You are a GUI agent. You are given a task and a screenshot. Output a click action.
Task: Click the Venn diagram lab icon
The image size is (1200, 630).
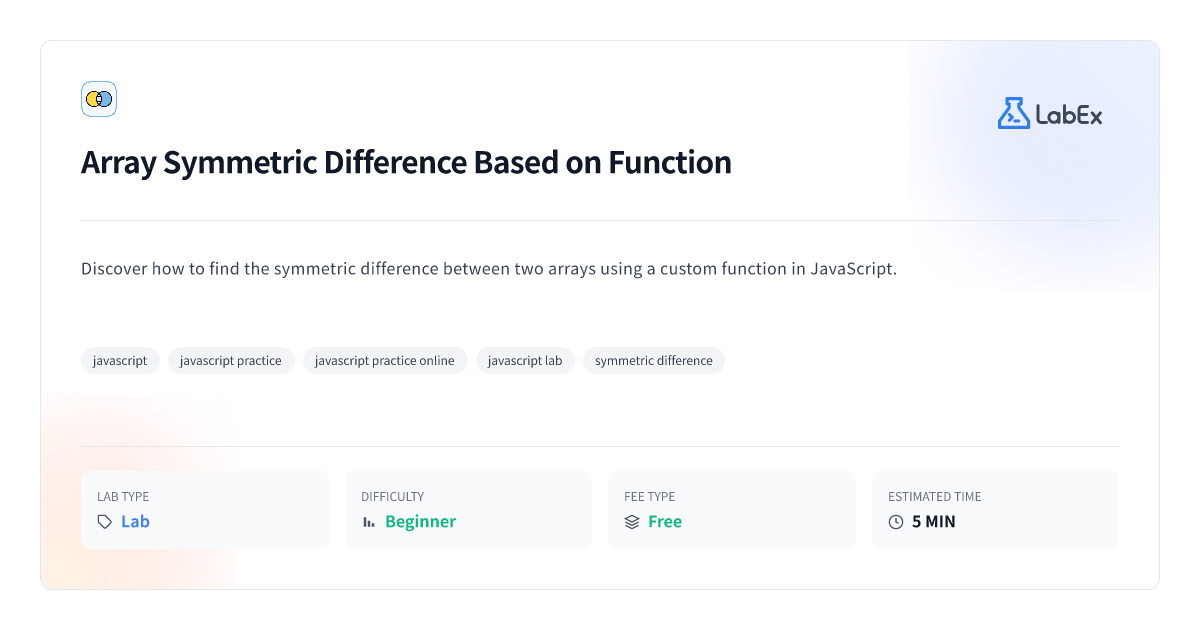99,99
